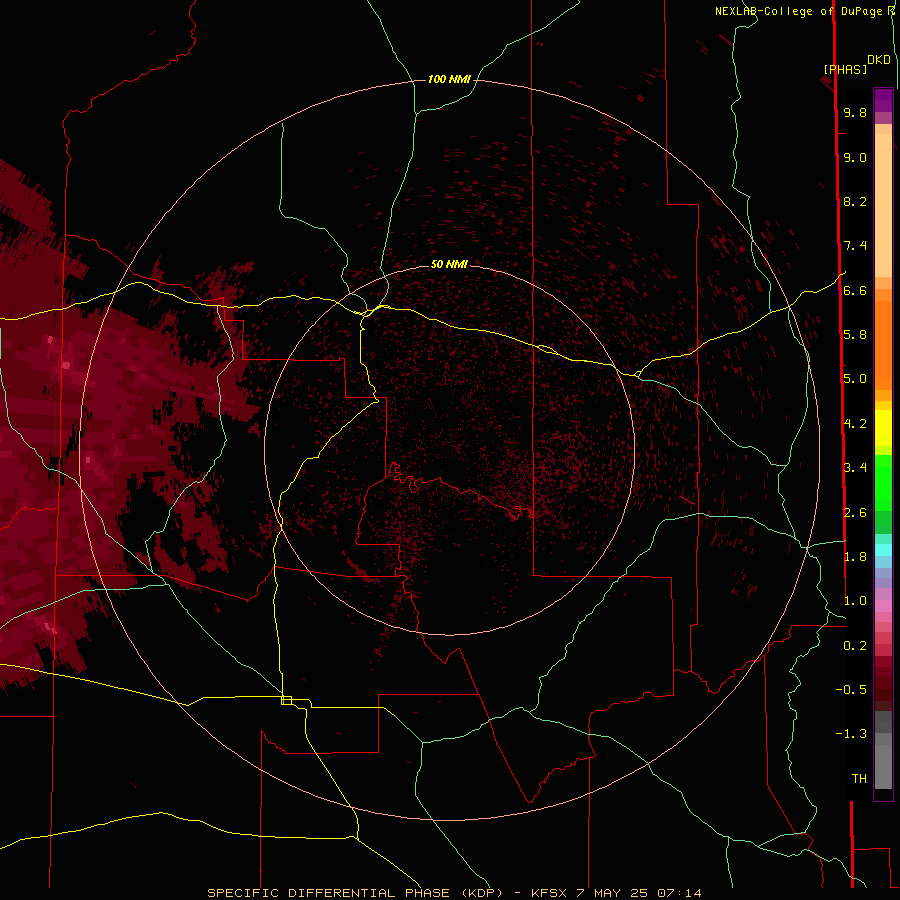Click the 5.8 legend value
900x900 pixels.
tap(855, 335)
